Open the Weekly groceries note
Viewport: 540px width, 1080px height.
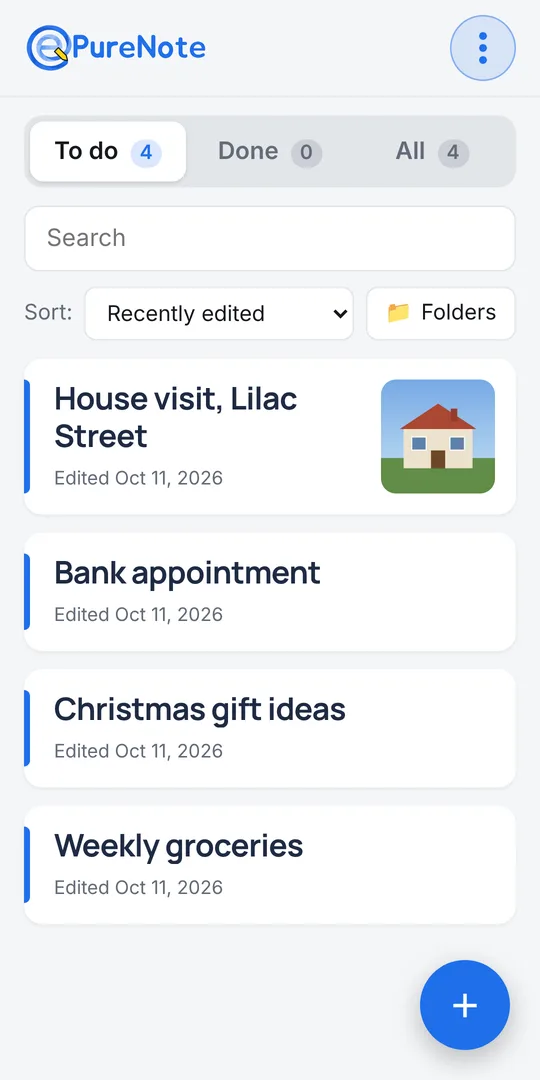(x=270, y=865)
